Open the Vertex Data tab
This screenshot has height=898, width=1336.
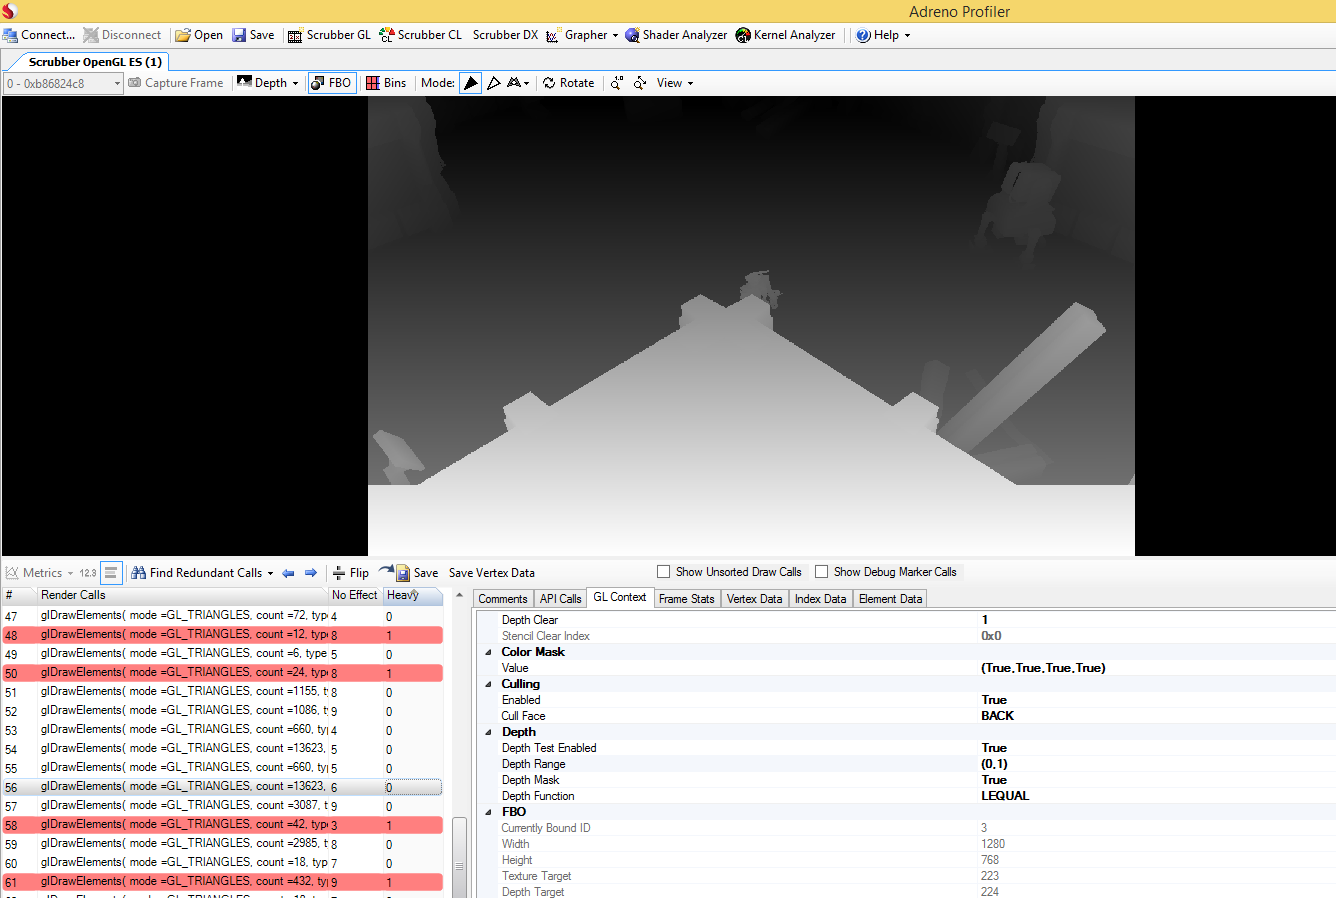click(754, 599)
